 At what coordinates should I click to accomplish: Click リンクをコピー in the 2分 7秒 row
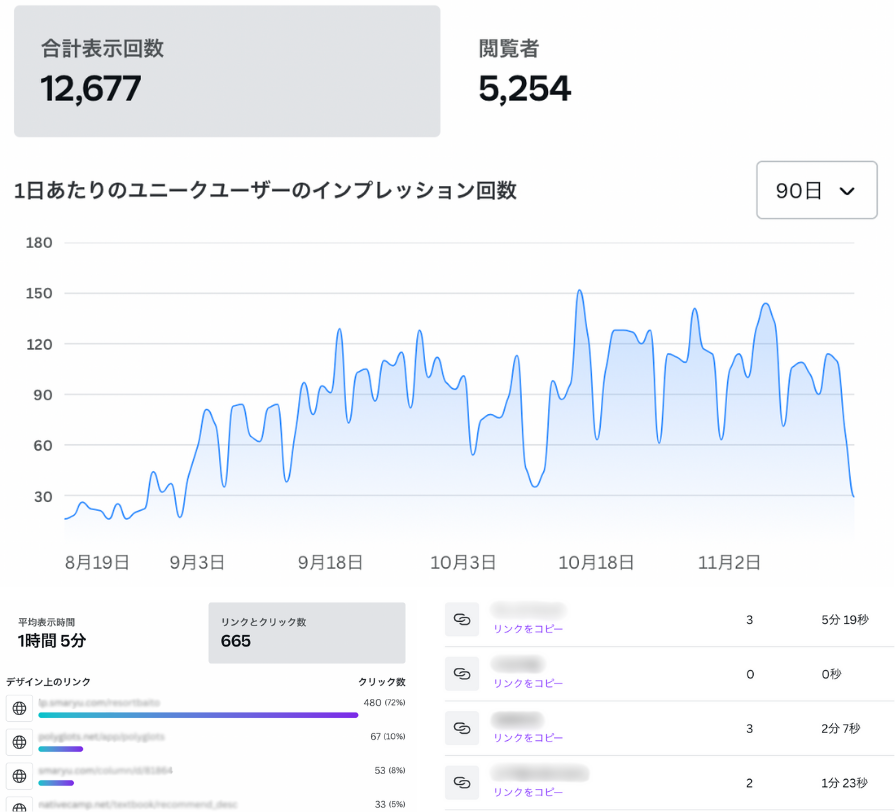[x=528, y=737]
